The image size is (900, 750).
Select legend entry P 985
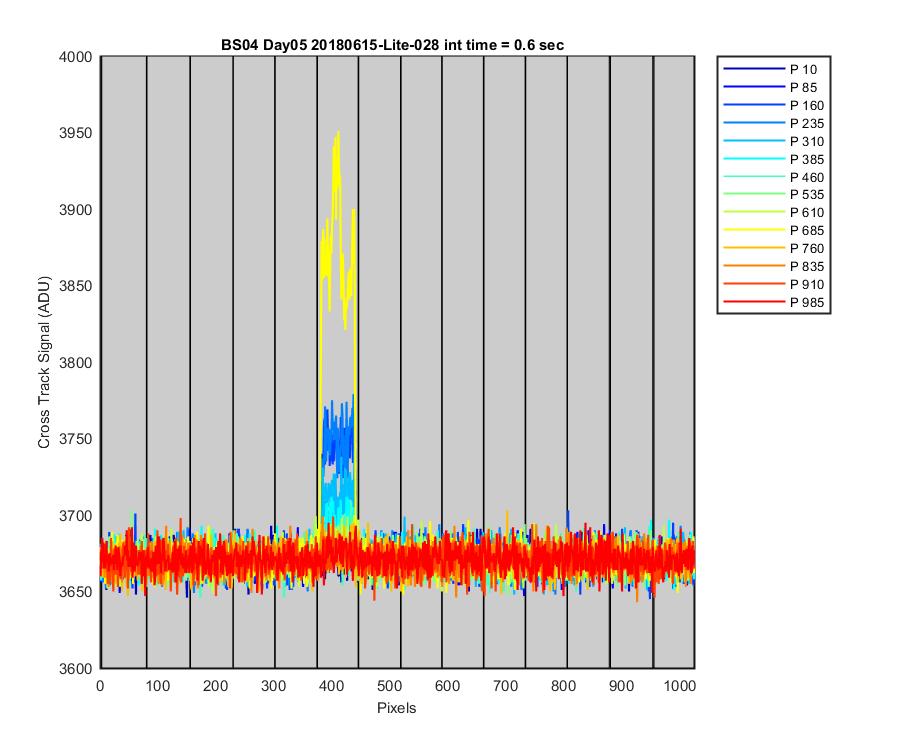[x=773, y=302]
